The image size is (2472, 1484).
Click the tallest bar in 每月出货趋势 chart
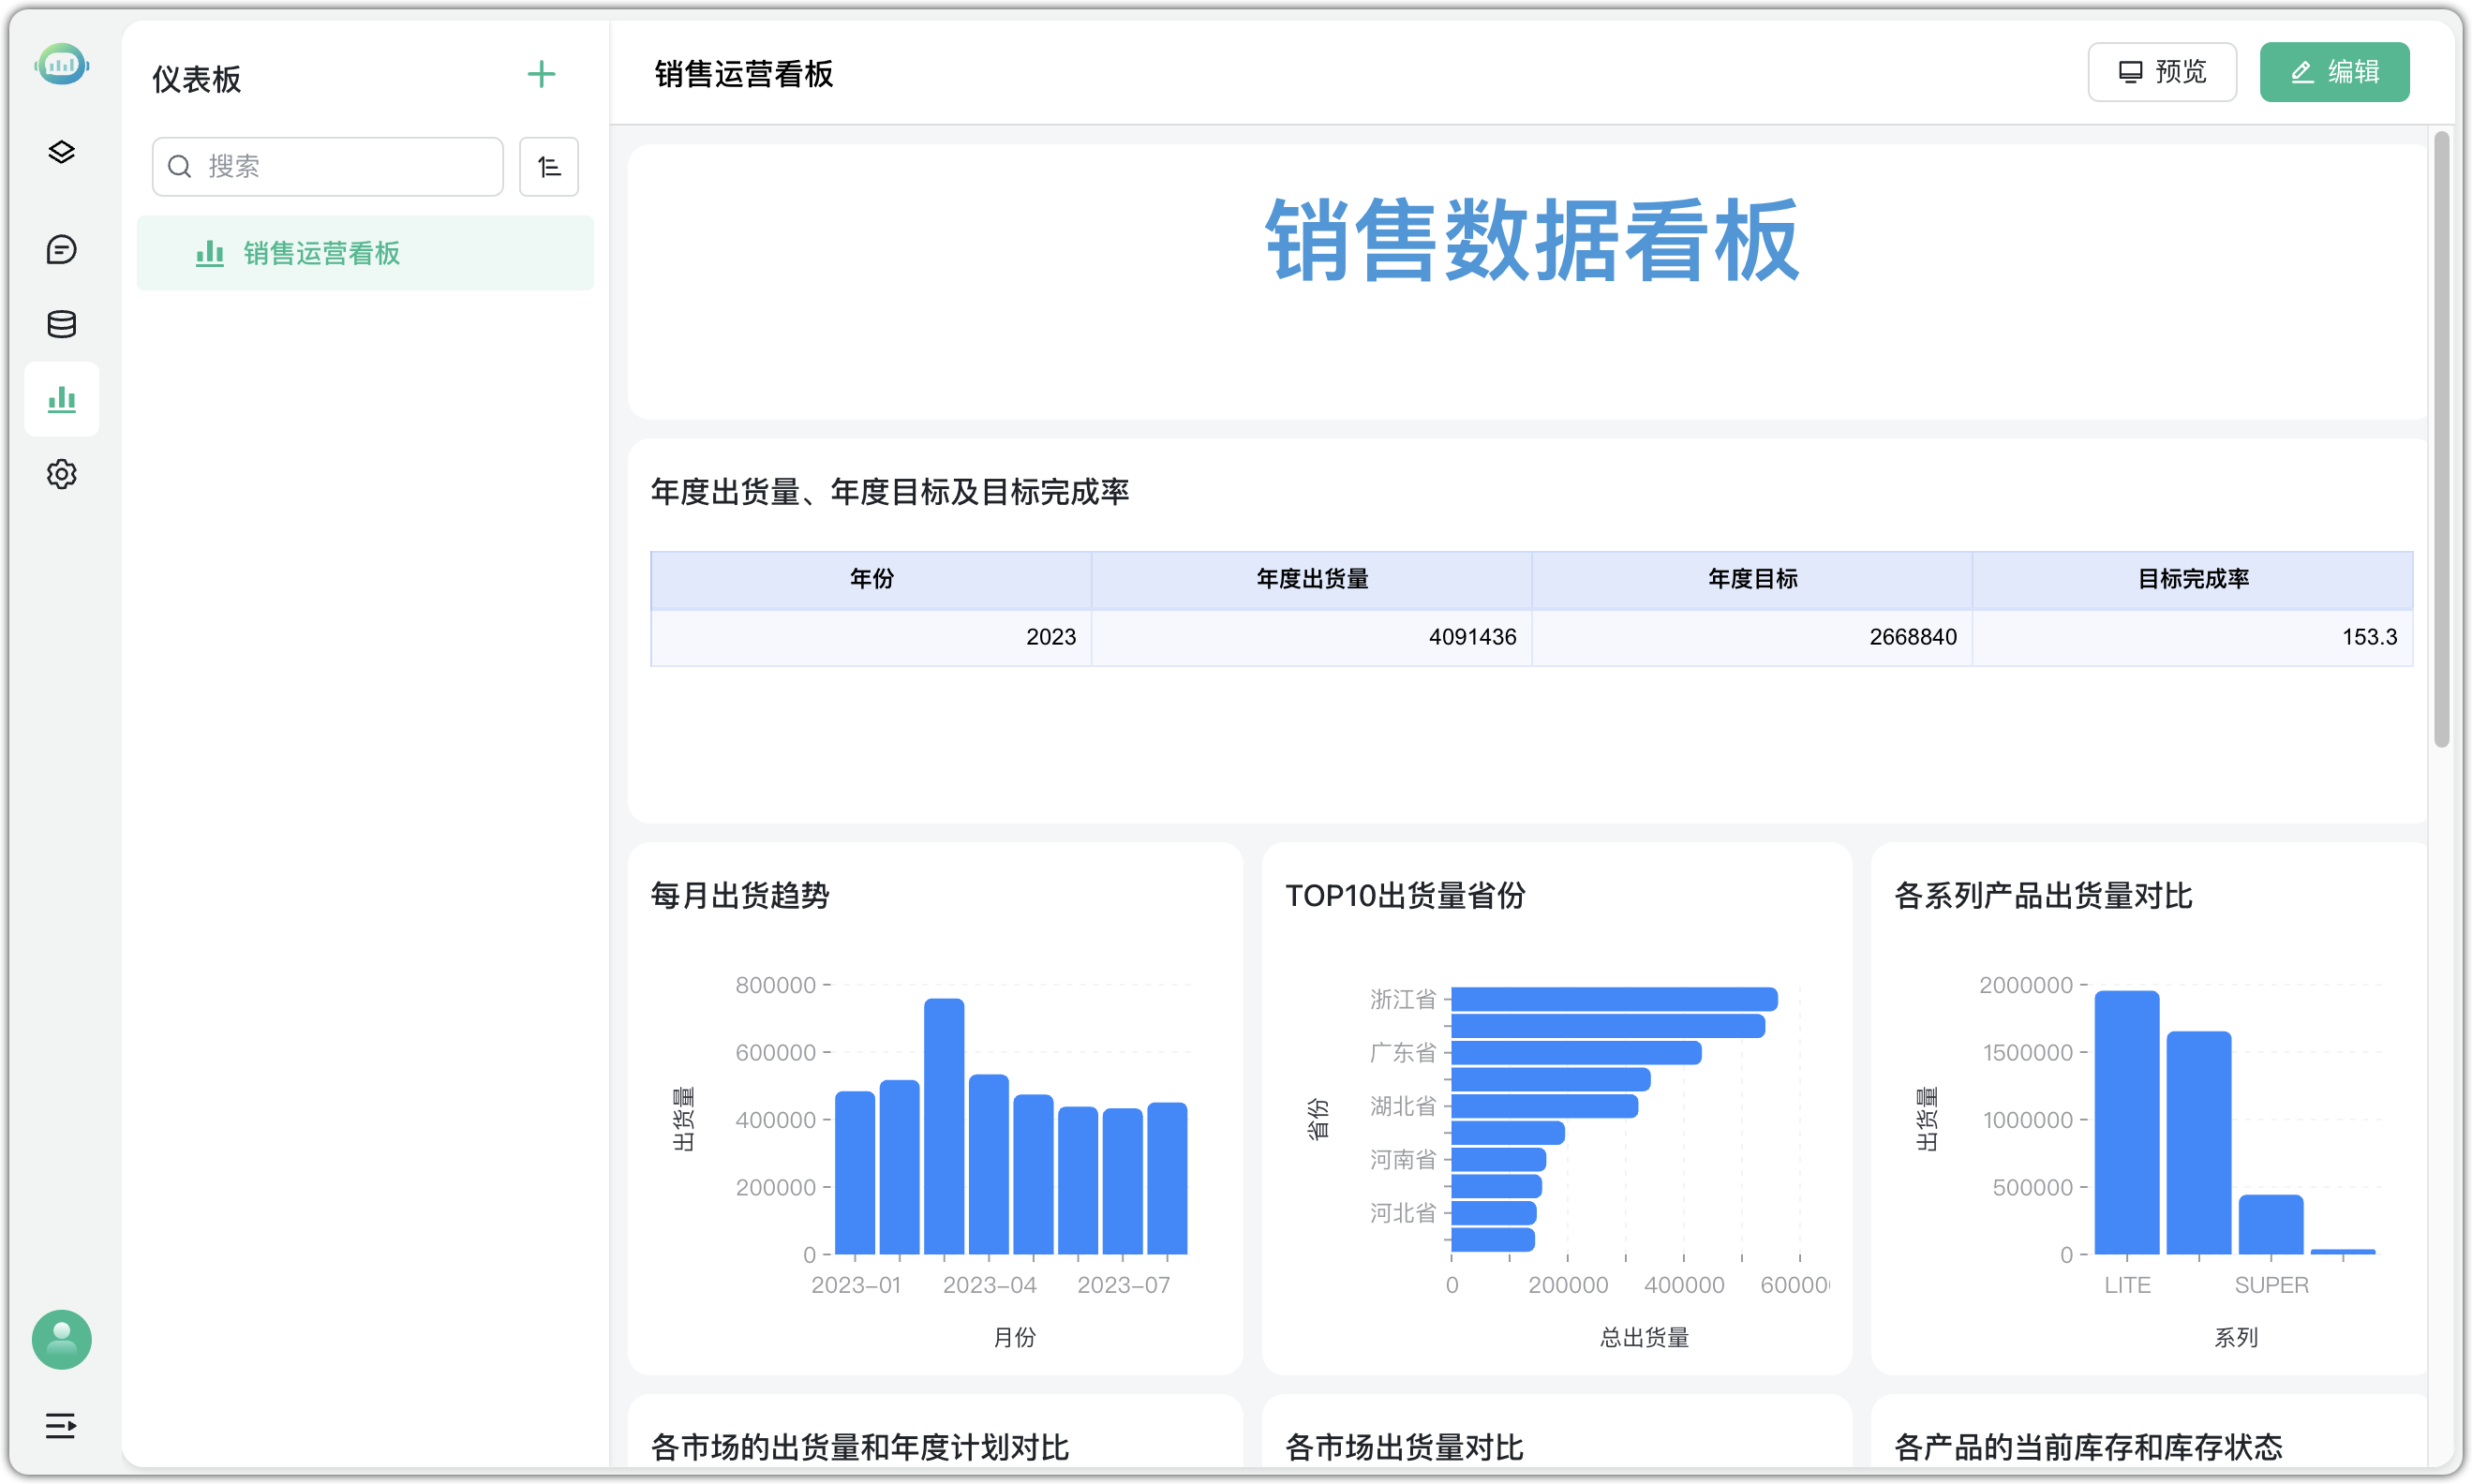click(x=943, y=1125)
